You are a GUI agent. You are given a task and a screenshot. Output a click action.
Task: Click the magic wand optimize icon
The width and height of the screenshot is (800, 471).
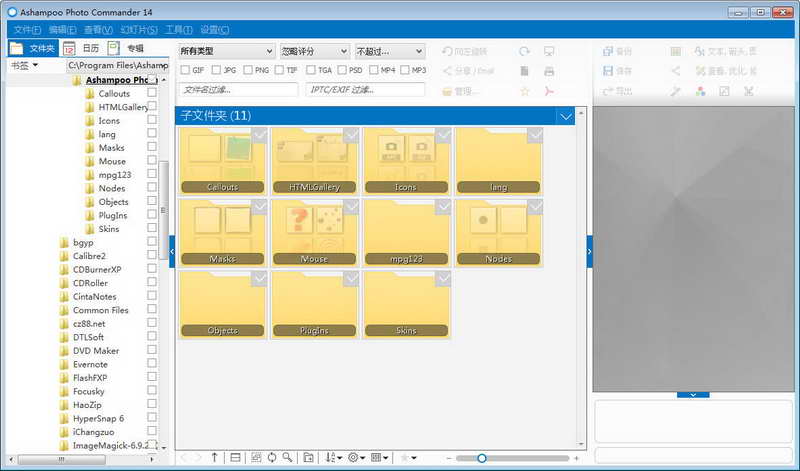point(676,91)
